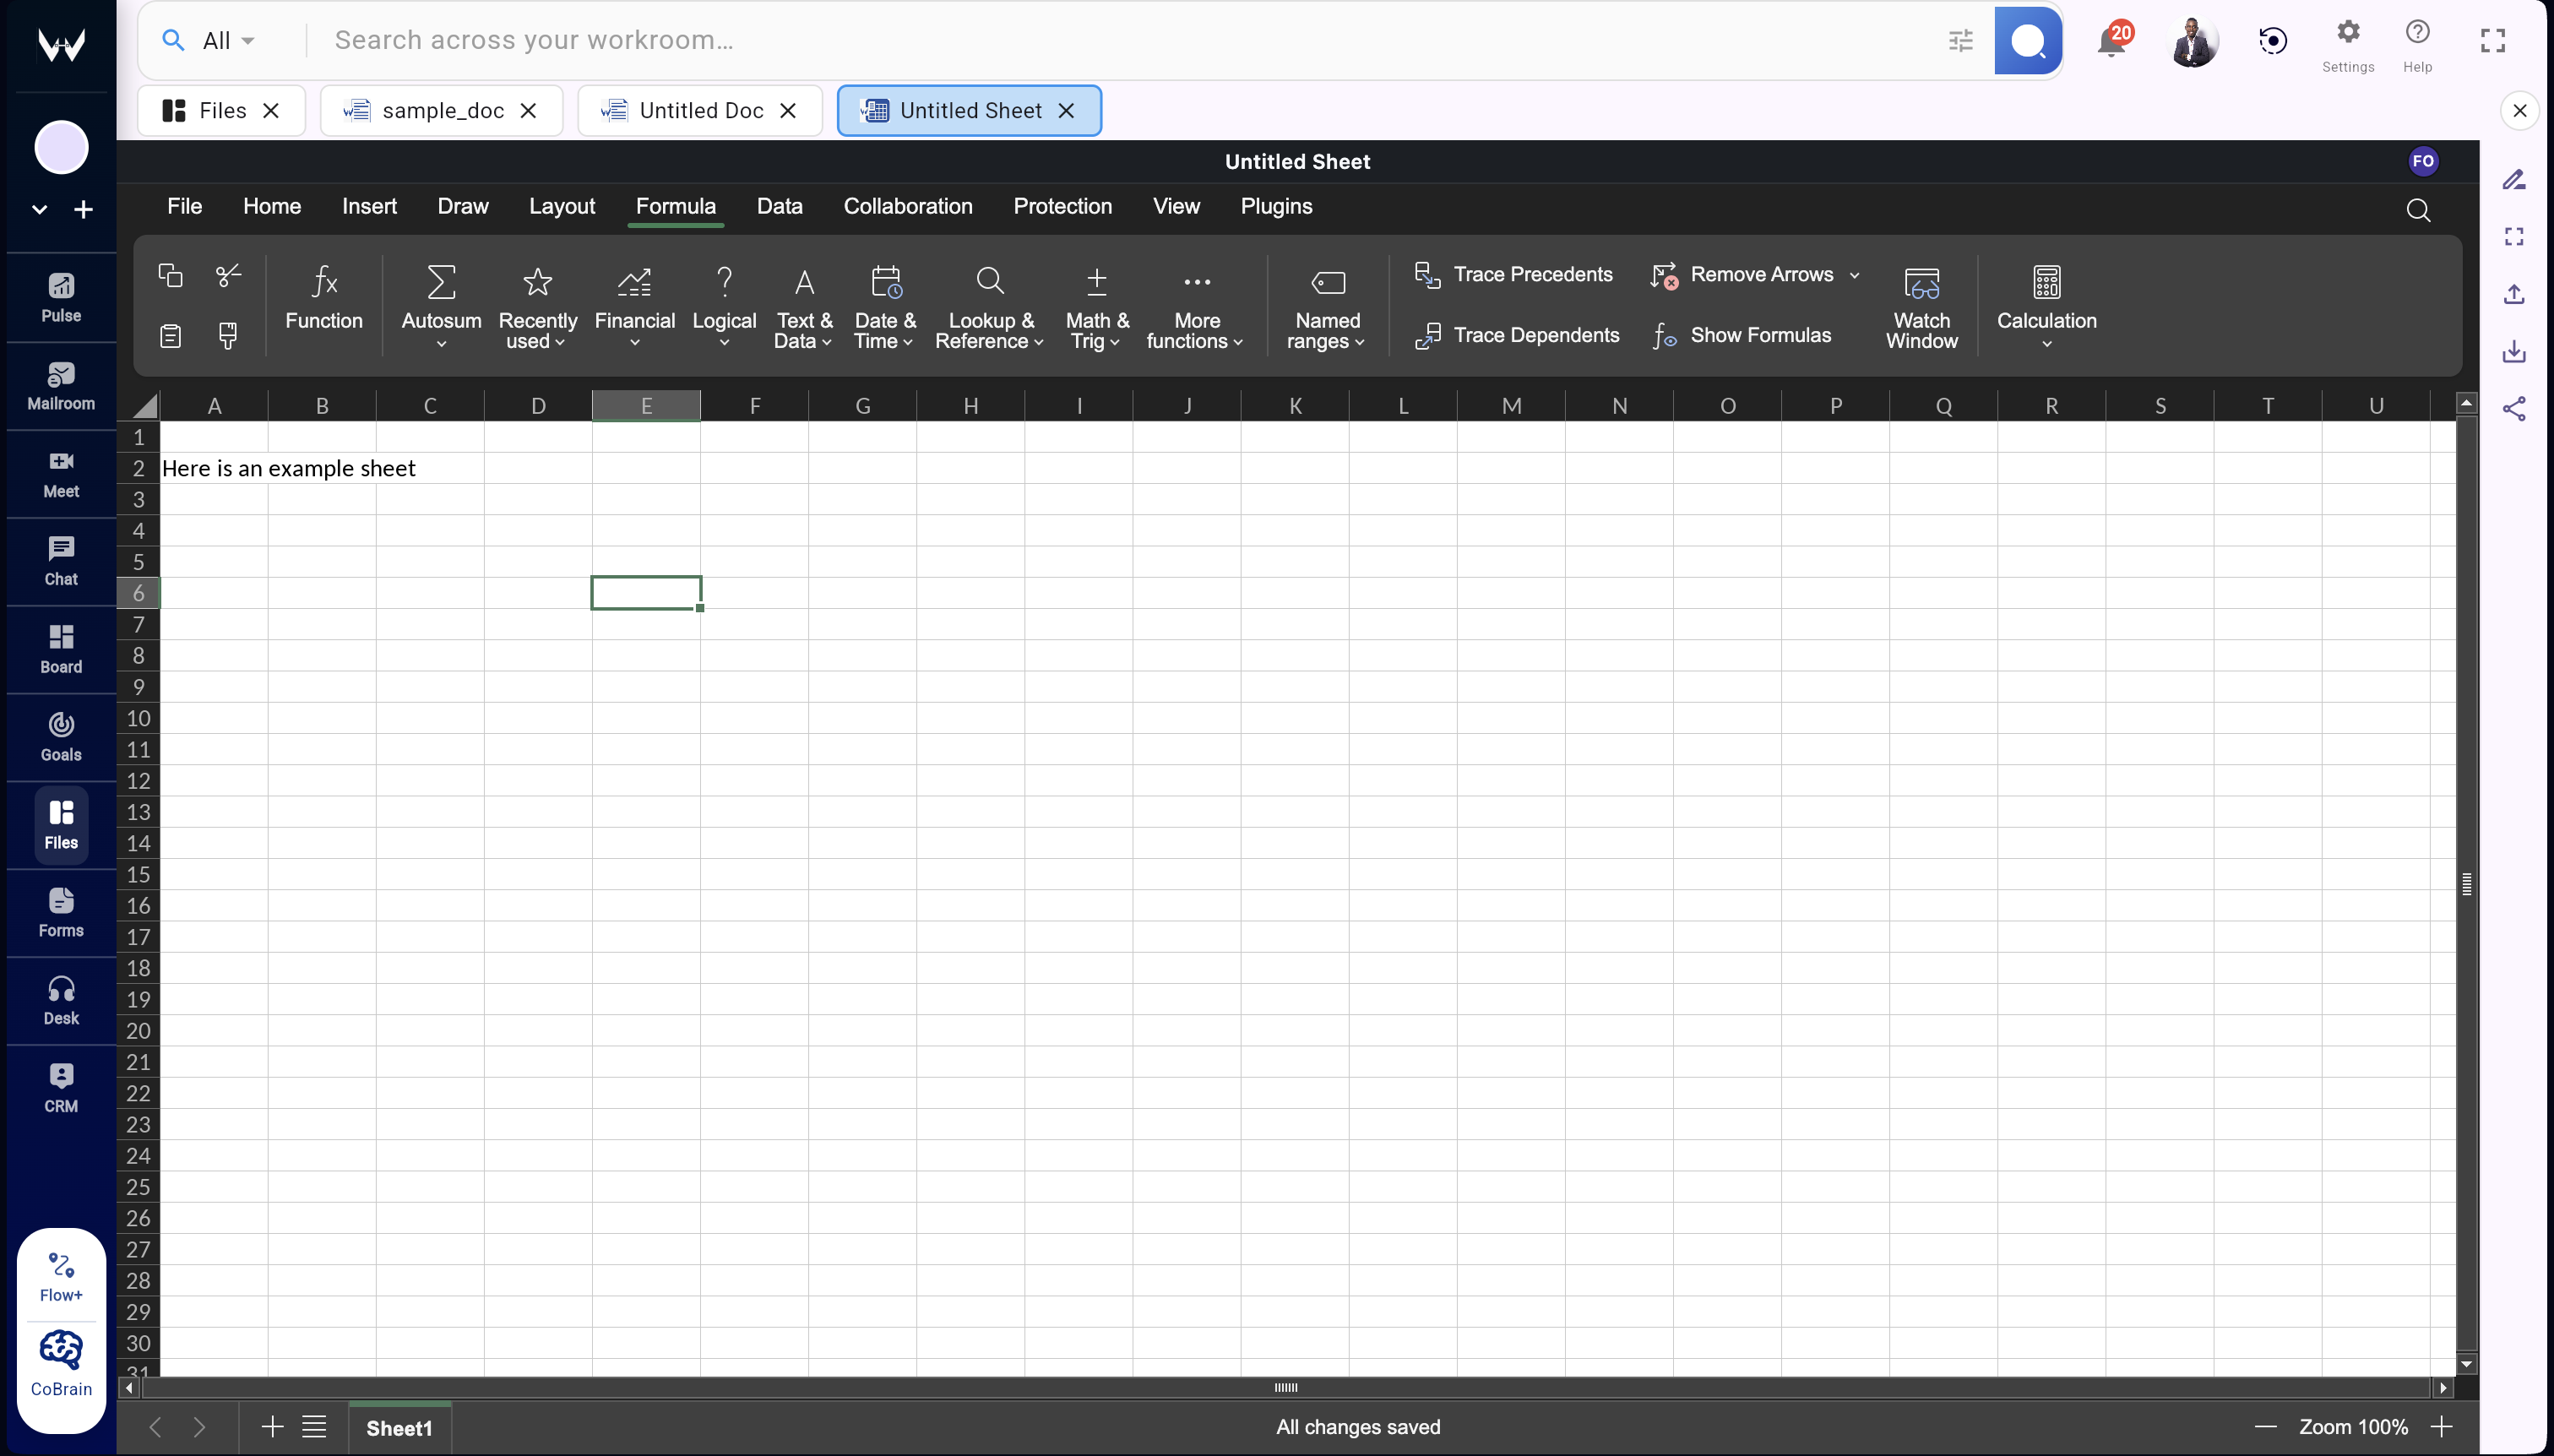2554x1456 pixels.
Task: Switch to the Data ribbon tab
Action: pyautogui.click(x=779, y=206)
